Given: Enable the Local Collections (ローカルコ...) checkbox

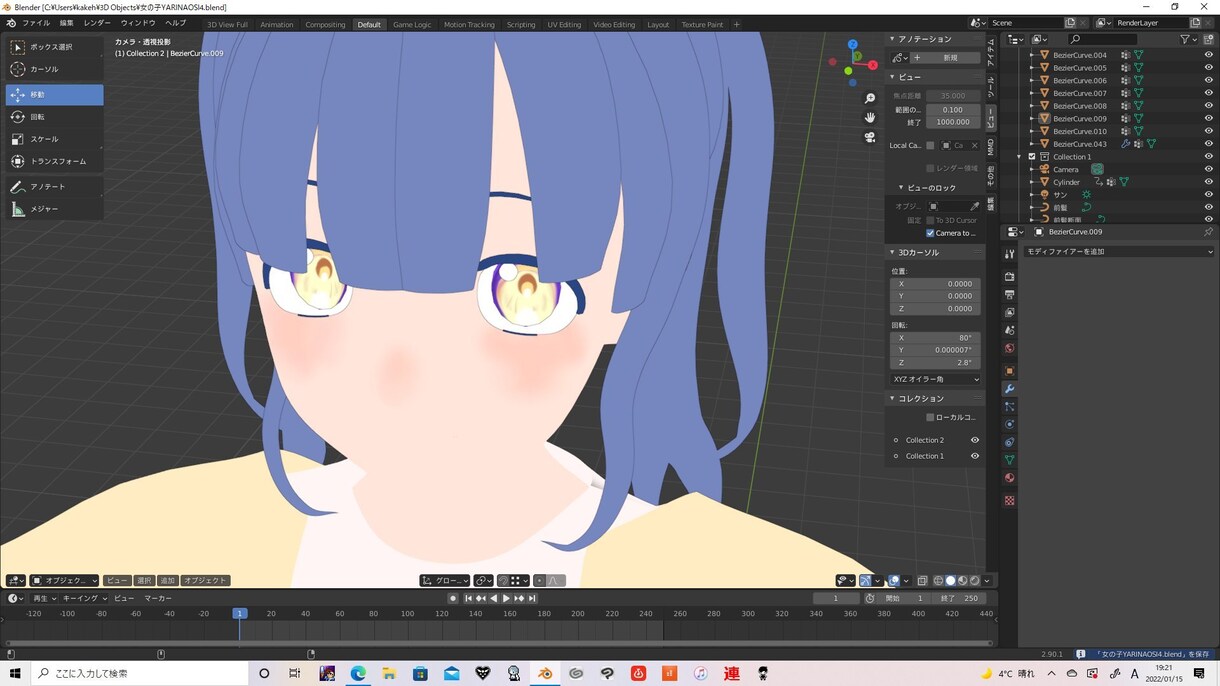Looking at the screenshot, I should coord(930,417).
